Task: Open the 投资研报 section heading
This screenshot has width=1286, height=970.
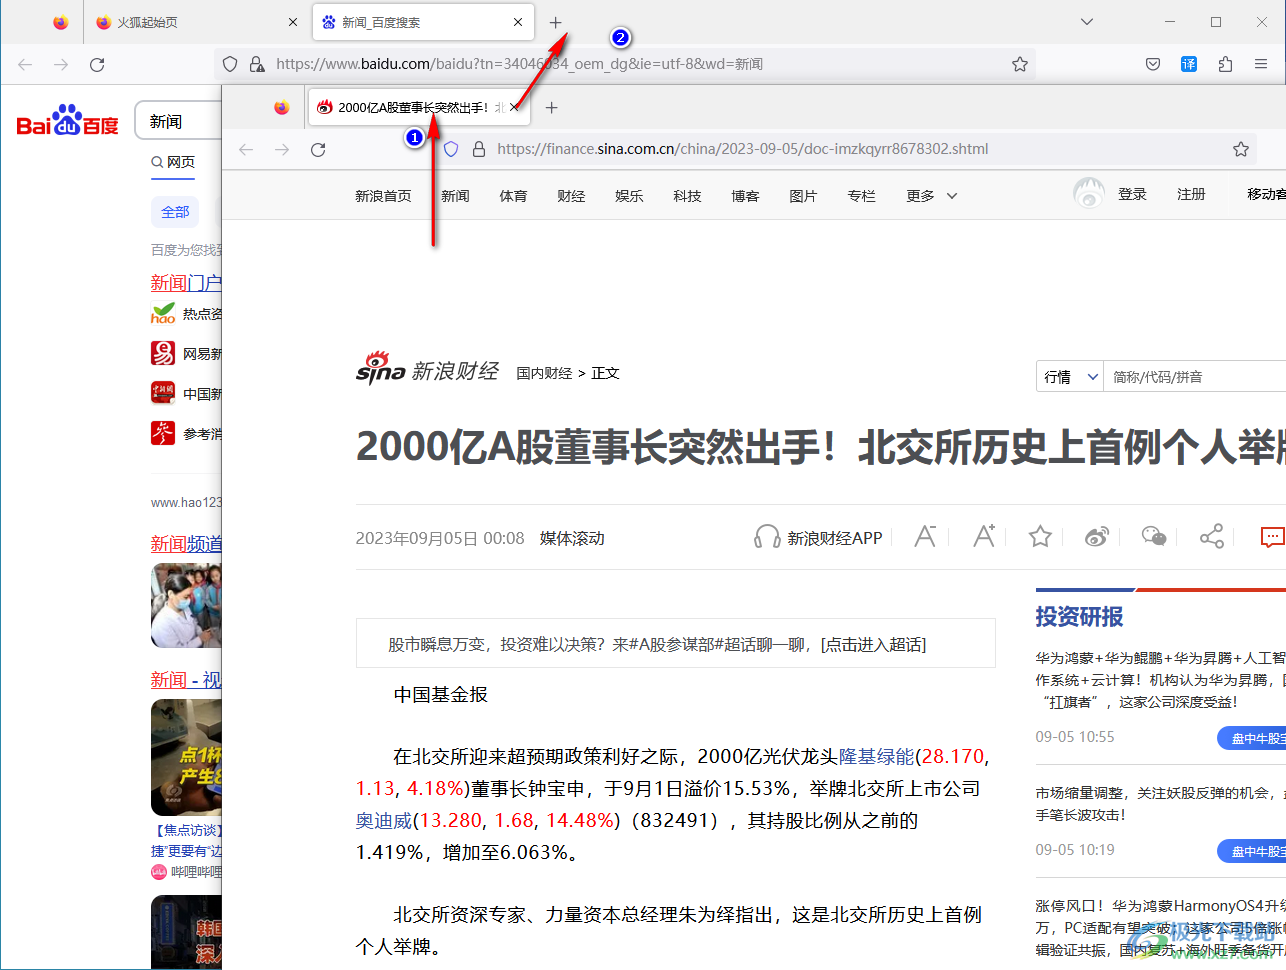Action: click(x=1079, y=617)
